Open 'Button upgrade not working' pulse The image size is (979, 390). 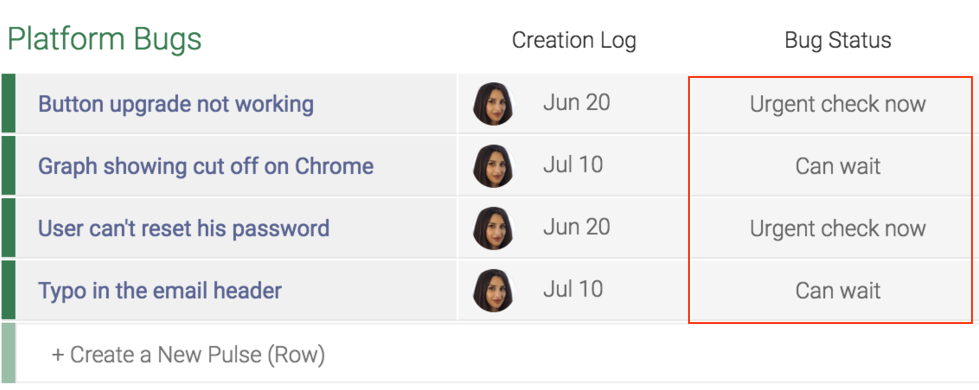point(176,104)
